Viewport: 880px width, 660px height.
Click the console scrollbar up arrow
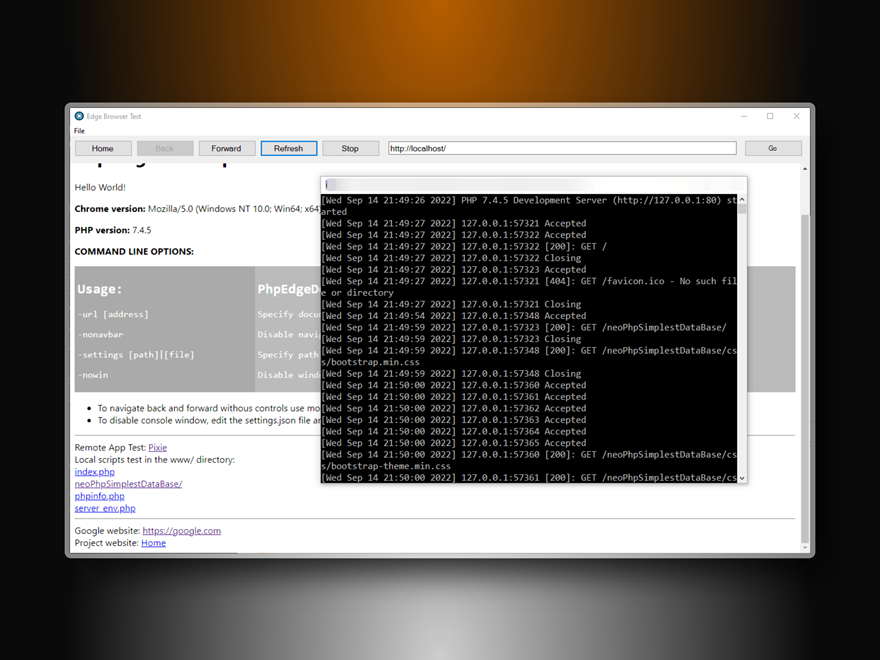741,200
